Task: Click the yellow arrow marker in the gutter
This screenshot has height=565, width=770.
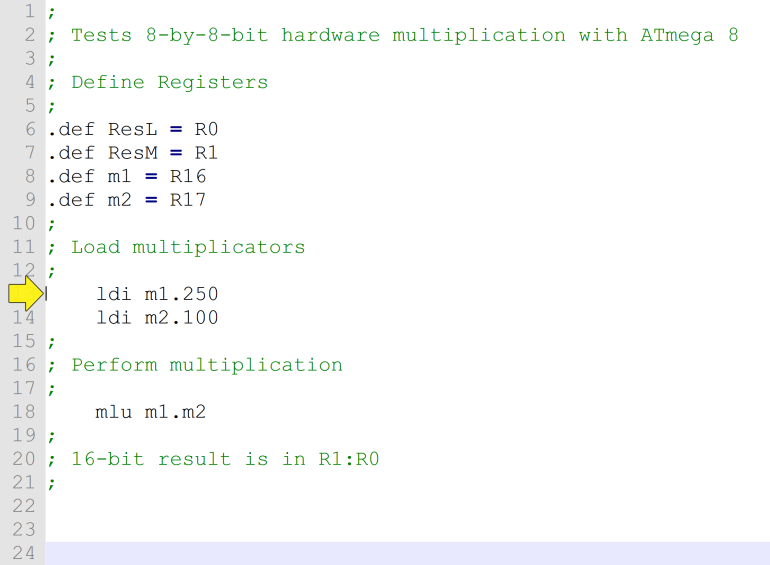Action: (24, 294)
